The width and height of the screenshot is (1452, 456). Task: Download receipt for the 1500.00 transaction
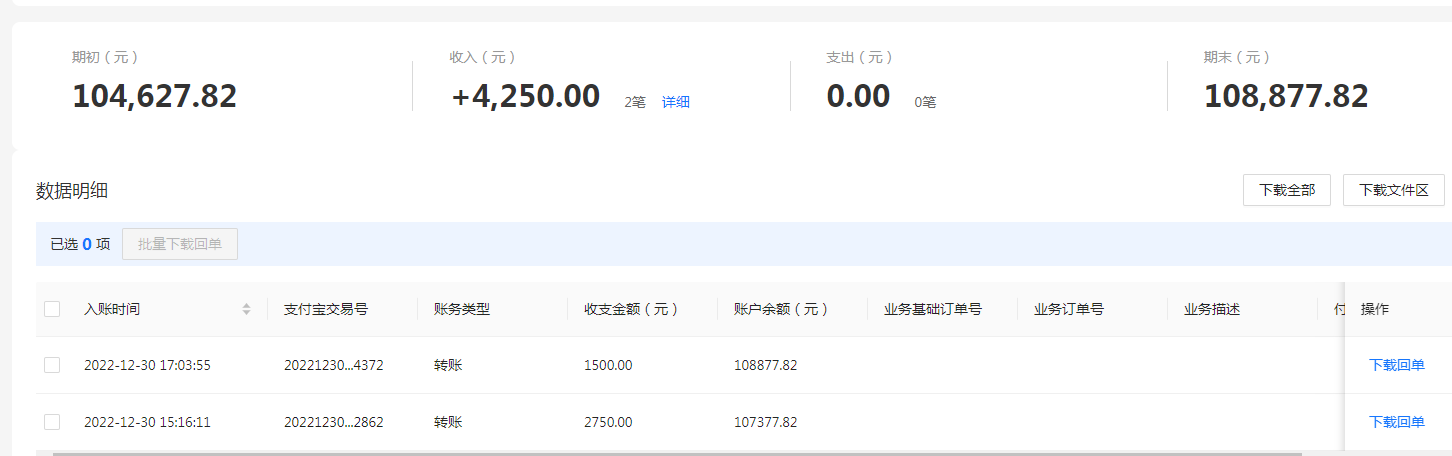(1396, 365)
